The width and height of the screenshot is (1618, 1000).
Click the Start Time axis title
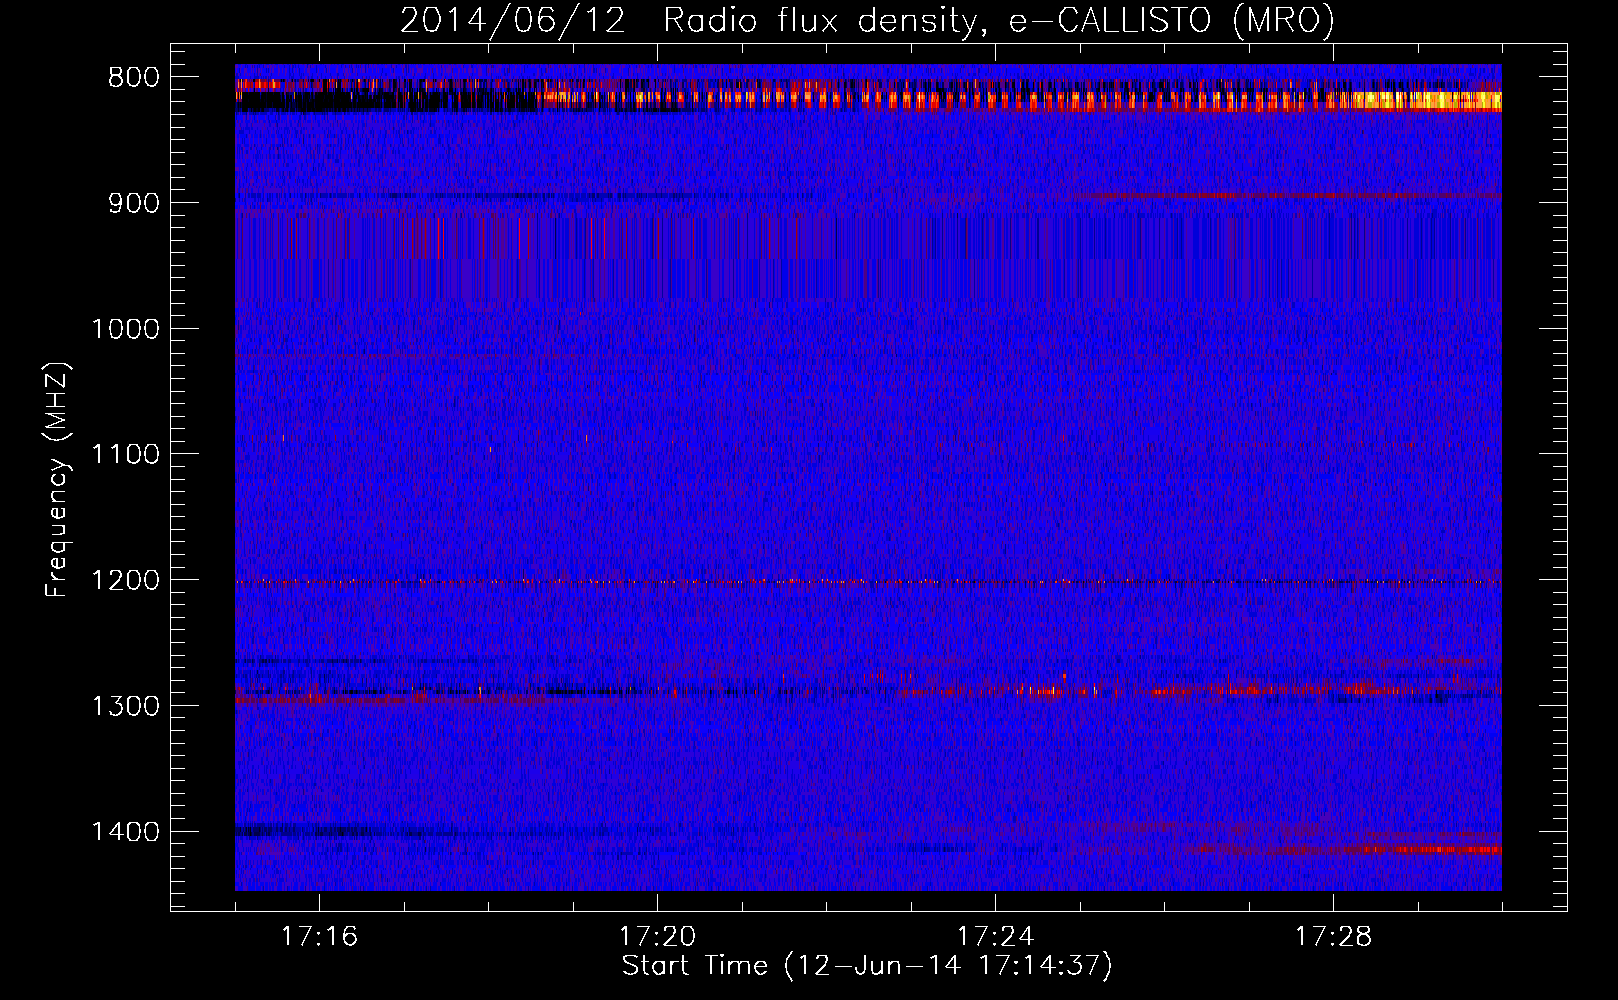867,966
